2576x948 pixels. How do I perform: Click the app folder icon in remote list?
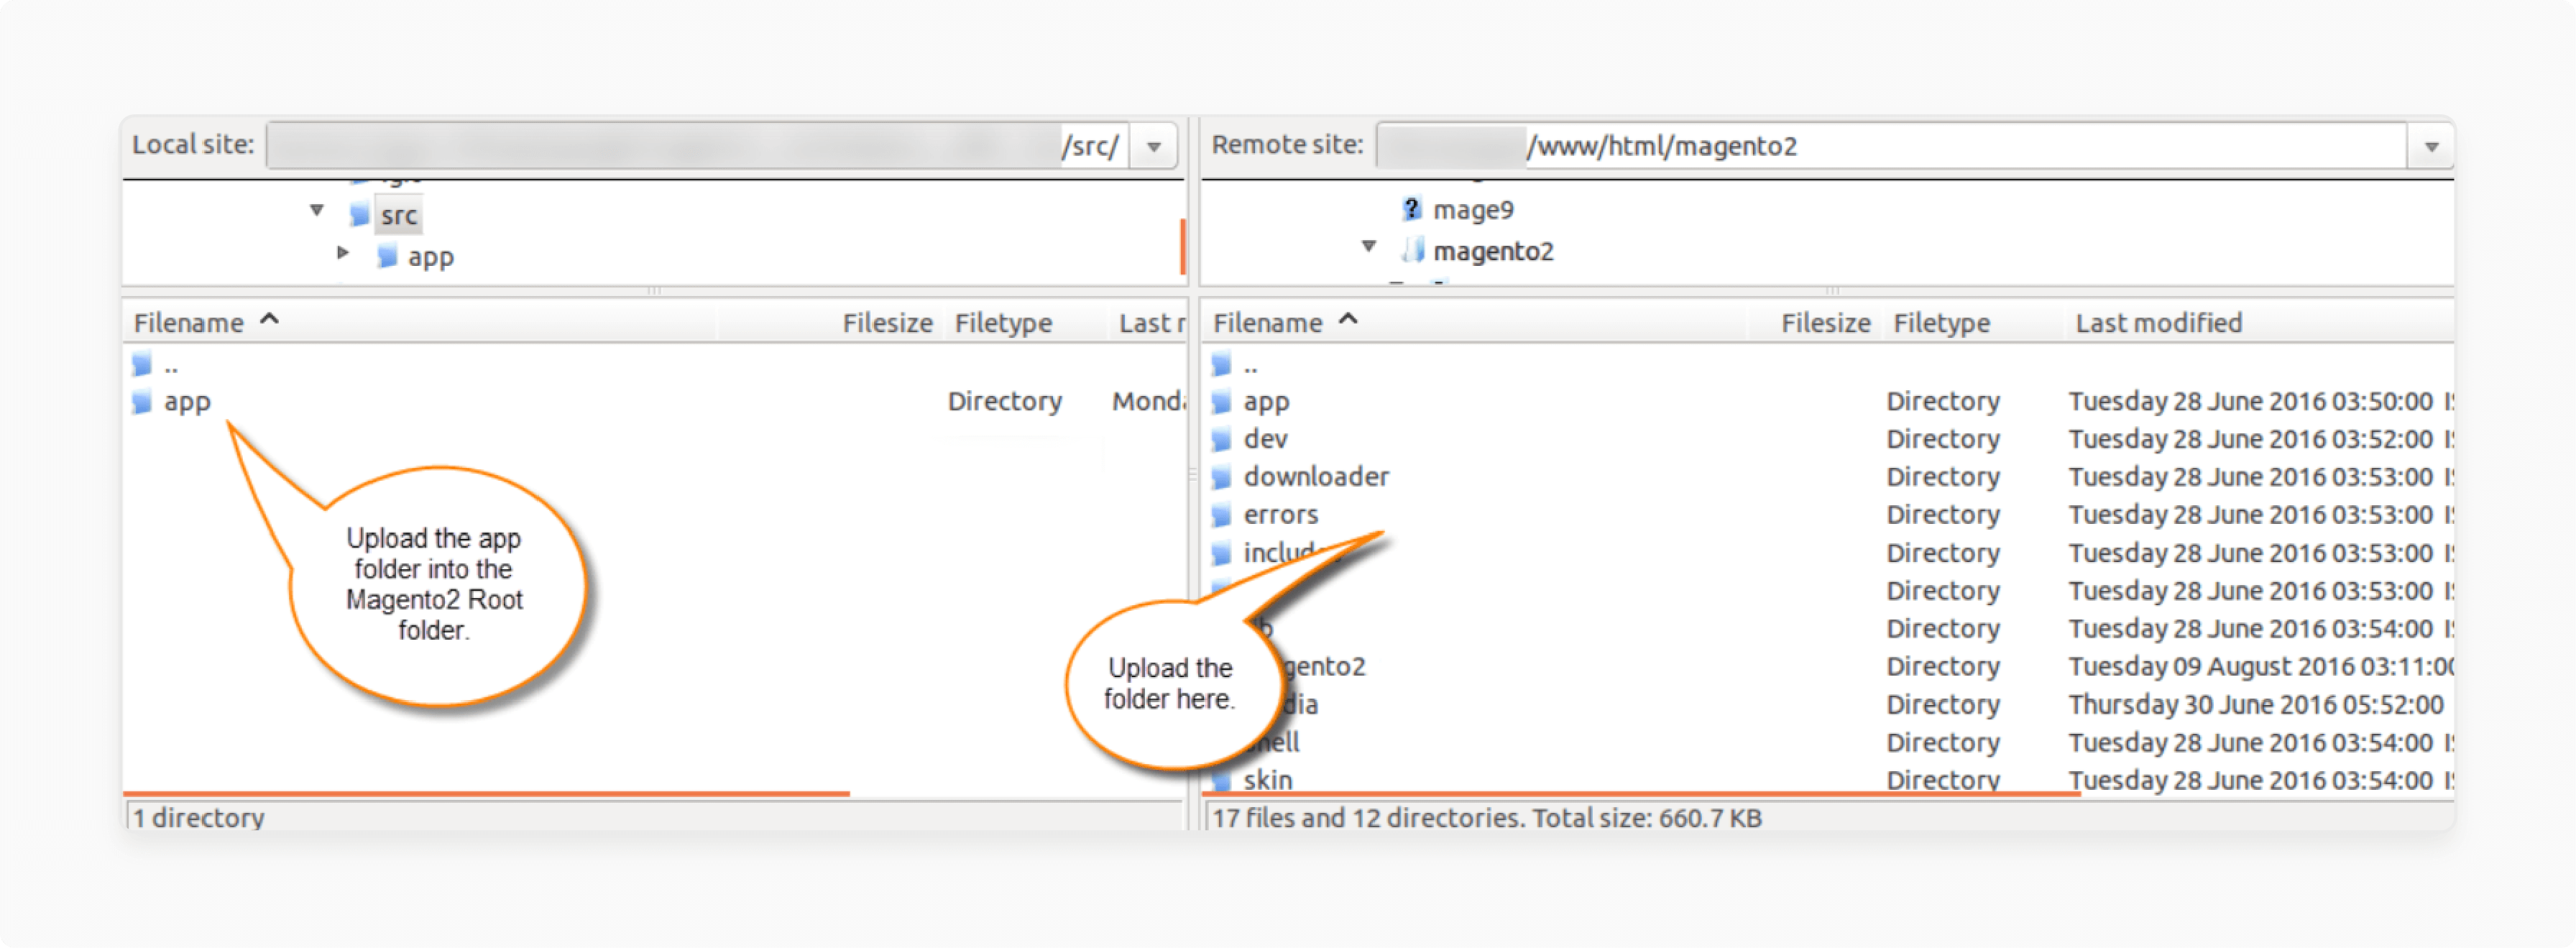pos(1221,402)
